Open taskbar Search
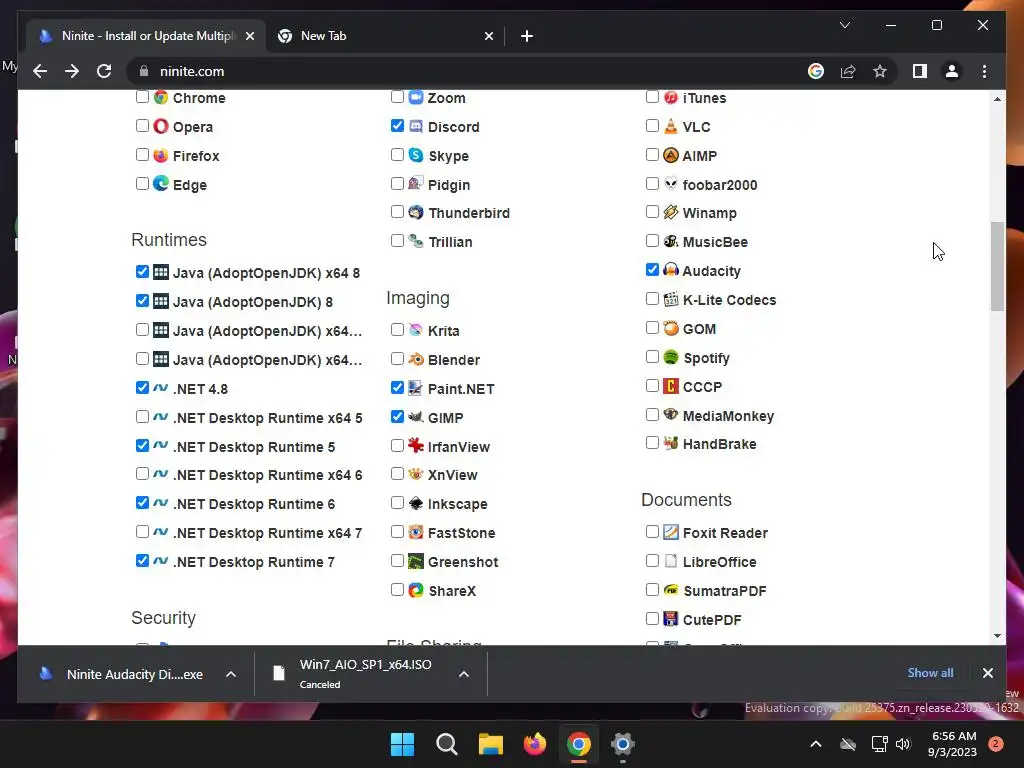The width and height of the screenshot is (1024, 768). 447,744
